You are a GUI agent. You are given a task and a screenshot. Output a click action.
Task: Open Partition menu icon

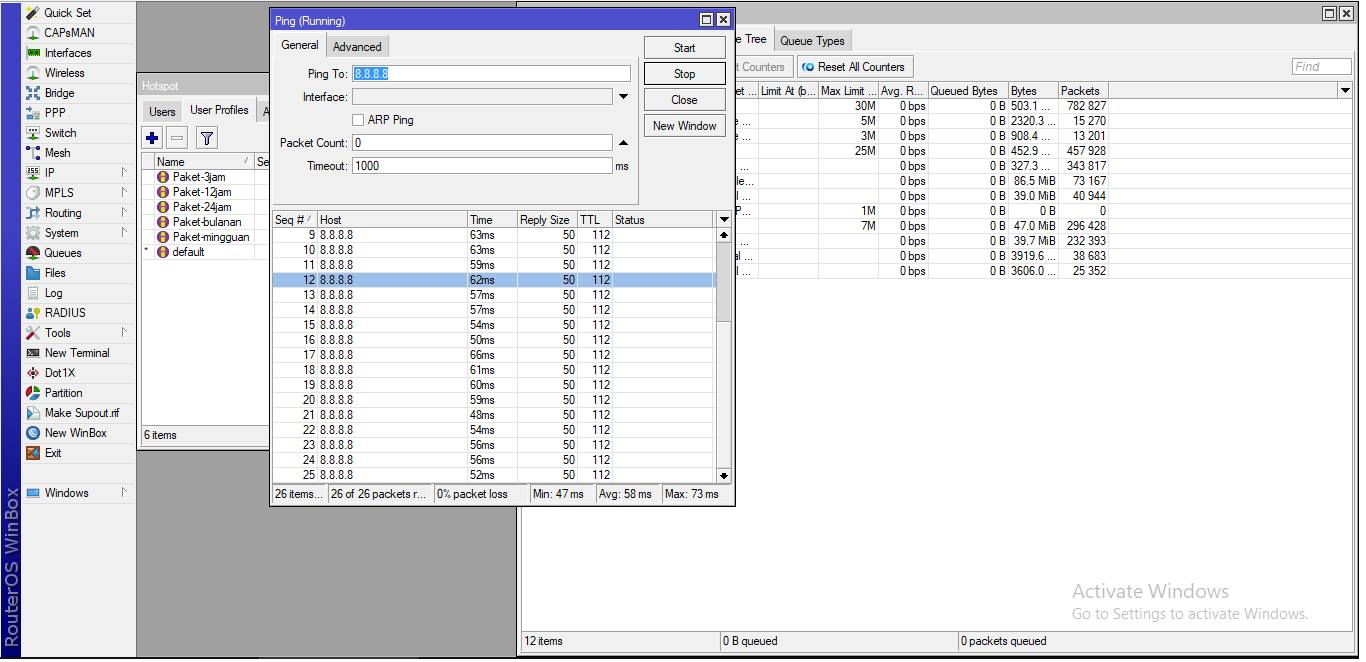[34, 393]
